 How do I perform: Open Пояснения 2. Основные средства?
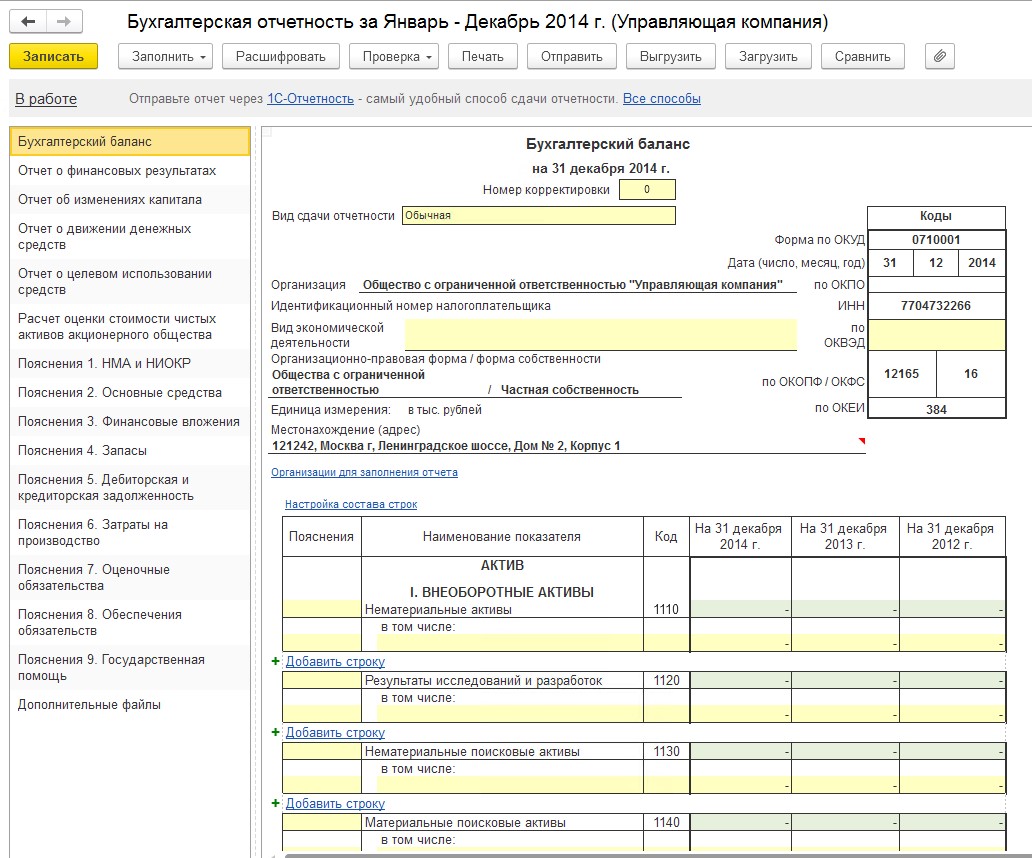pos(130,392)
